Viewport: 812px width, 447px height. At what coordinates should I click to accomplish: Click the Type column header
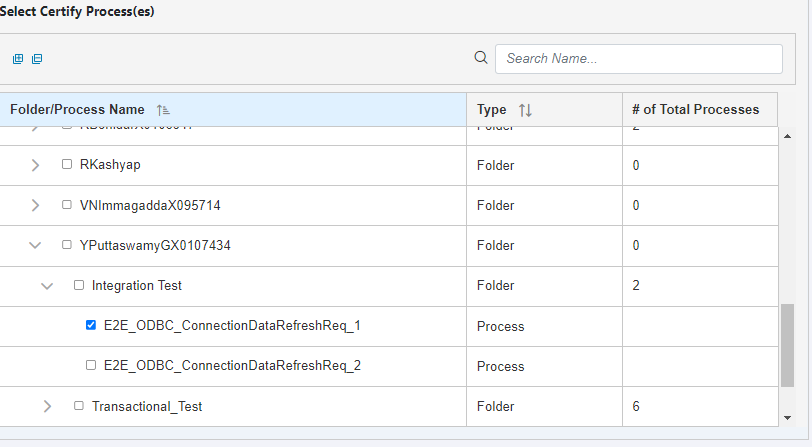(492, 109)
